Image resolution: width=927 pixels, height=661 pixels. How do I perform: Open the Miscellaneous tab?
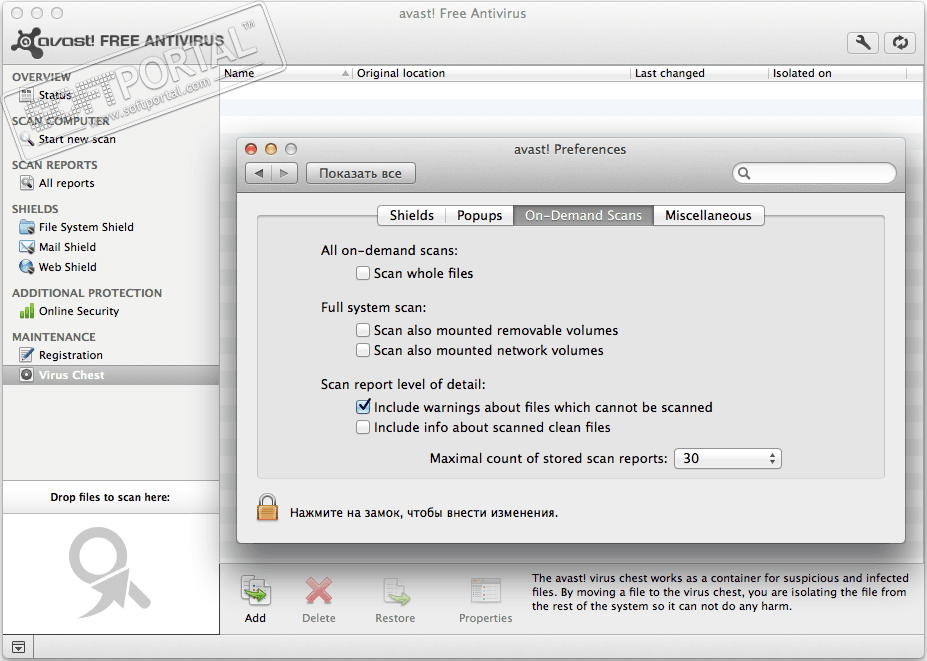tap(708, 215)
